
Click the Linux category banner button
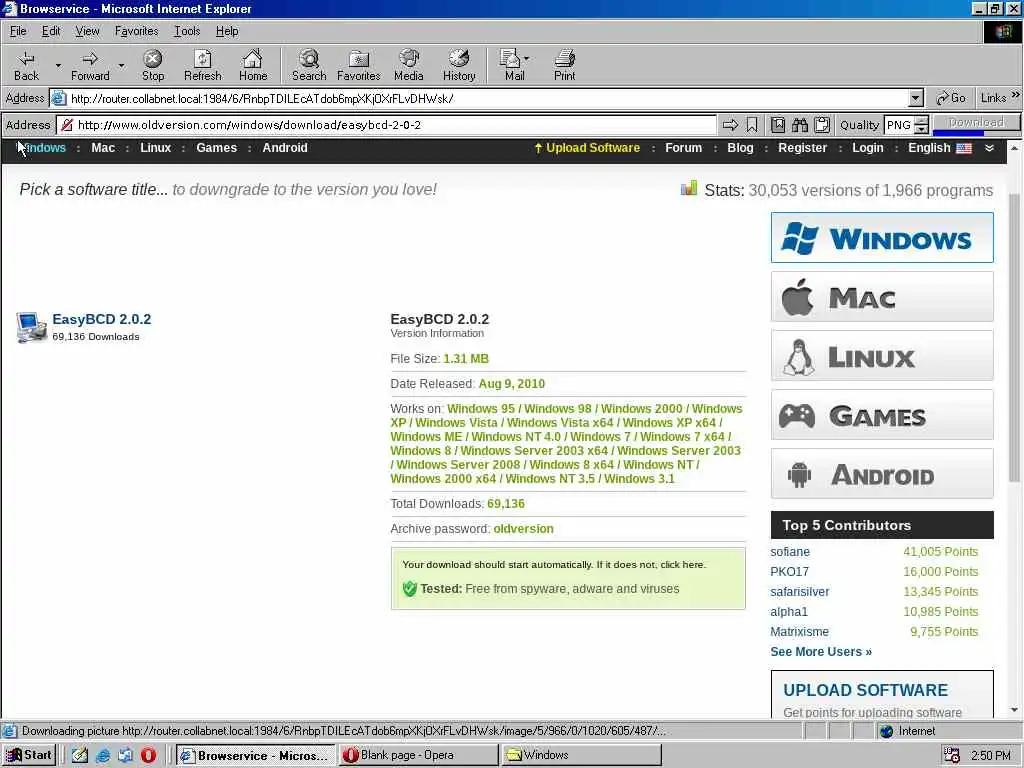pyautogui.click(x=882, y=355)
